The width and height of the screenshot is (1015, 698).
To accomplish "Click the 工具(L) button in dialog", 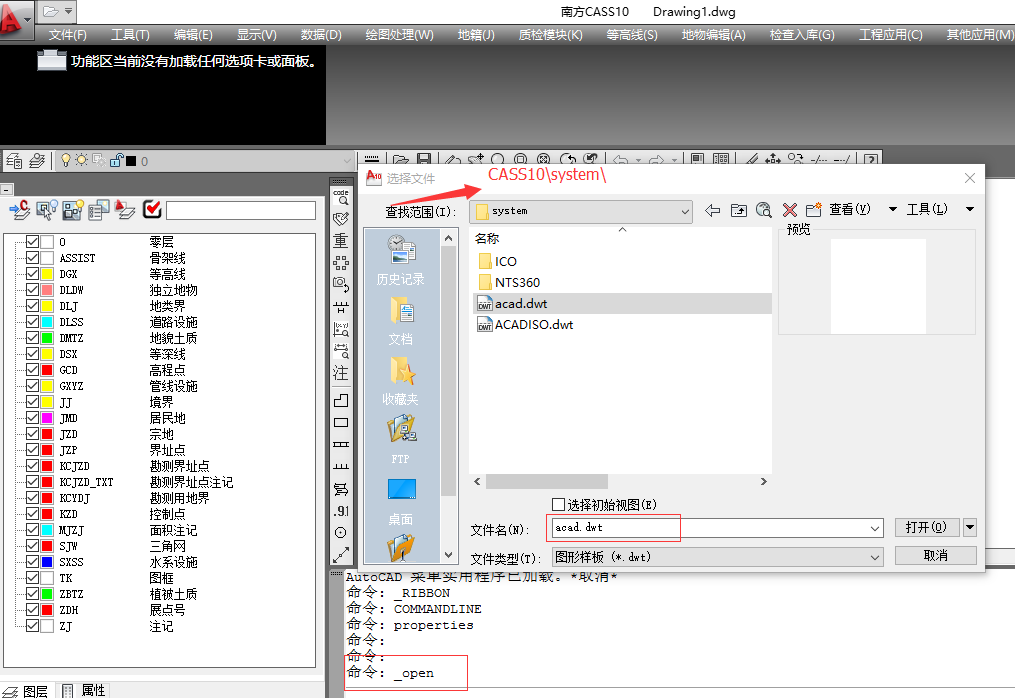I will 927,209.
